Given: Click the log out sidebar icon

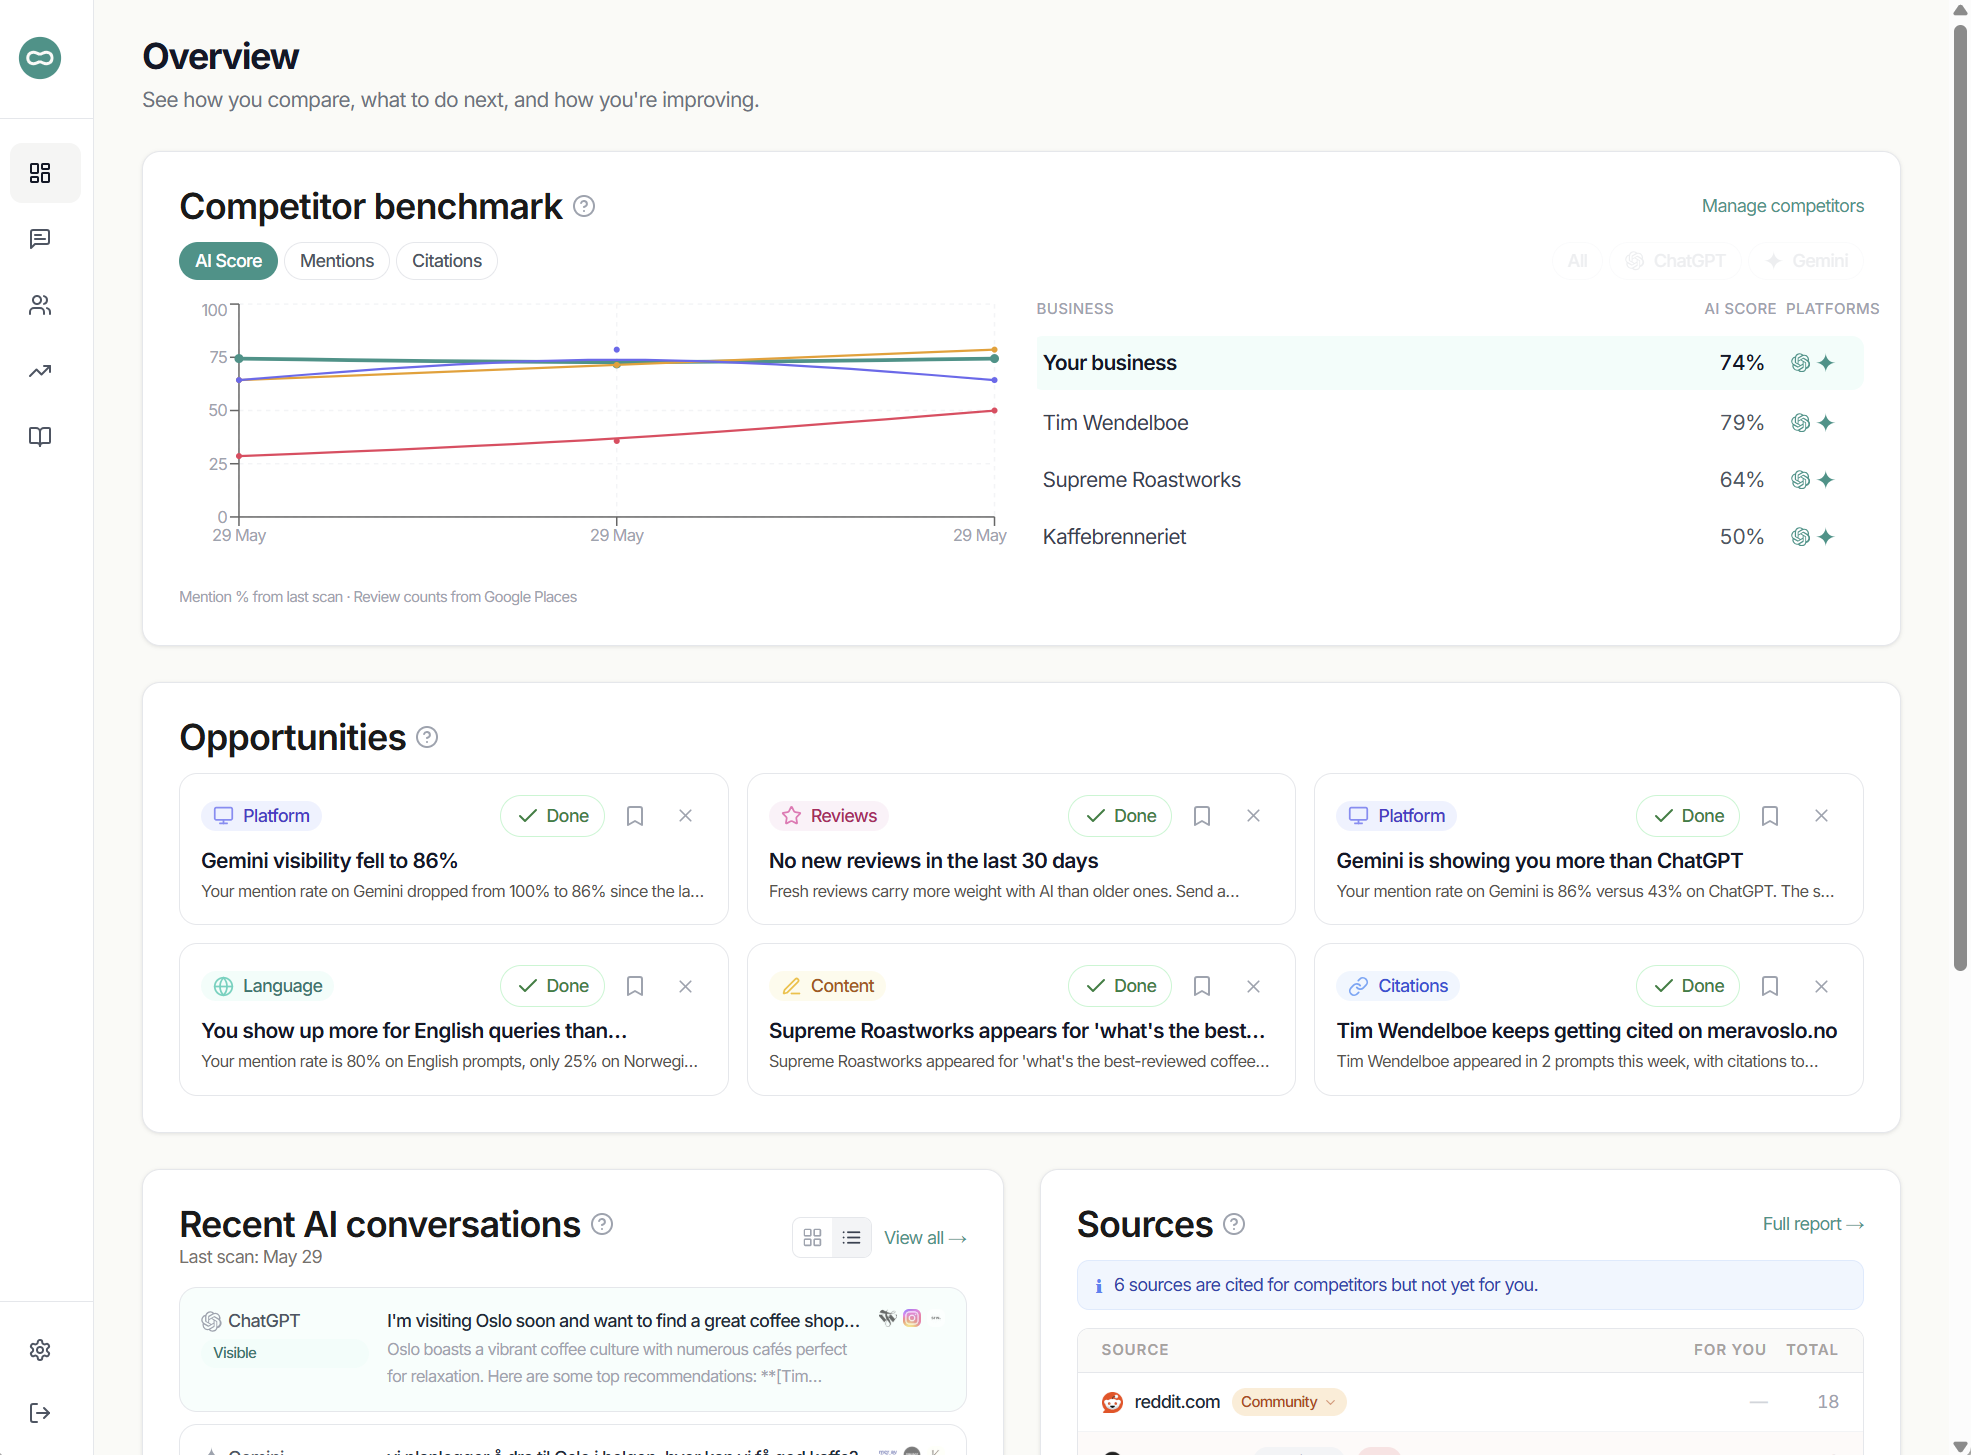Looking at the screenshot, I should click(40, 1413).
